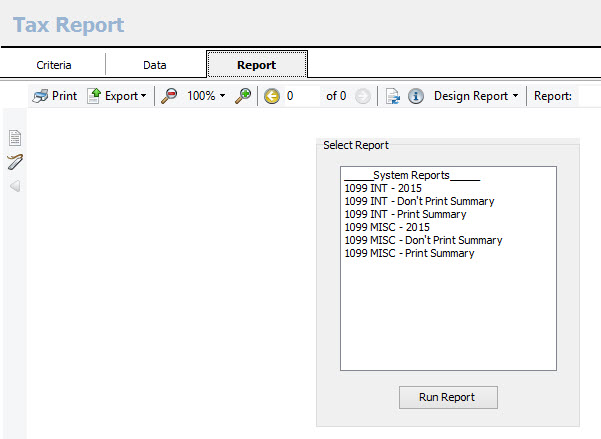Image resolution: width=601 pixels, height=439 pixels.
Task: Click the refresh report icon
Action: point(393,96)
